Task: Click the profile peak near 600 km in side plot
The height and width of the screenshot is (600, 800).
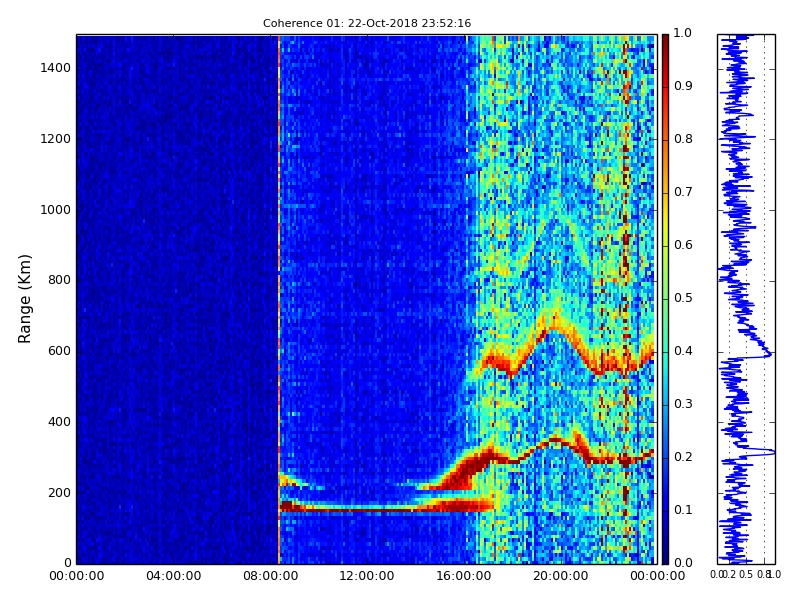Action: (767, 354)
